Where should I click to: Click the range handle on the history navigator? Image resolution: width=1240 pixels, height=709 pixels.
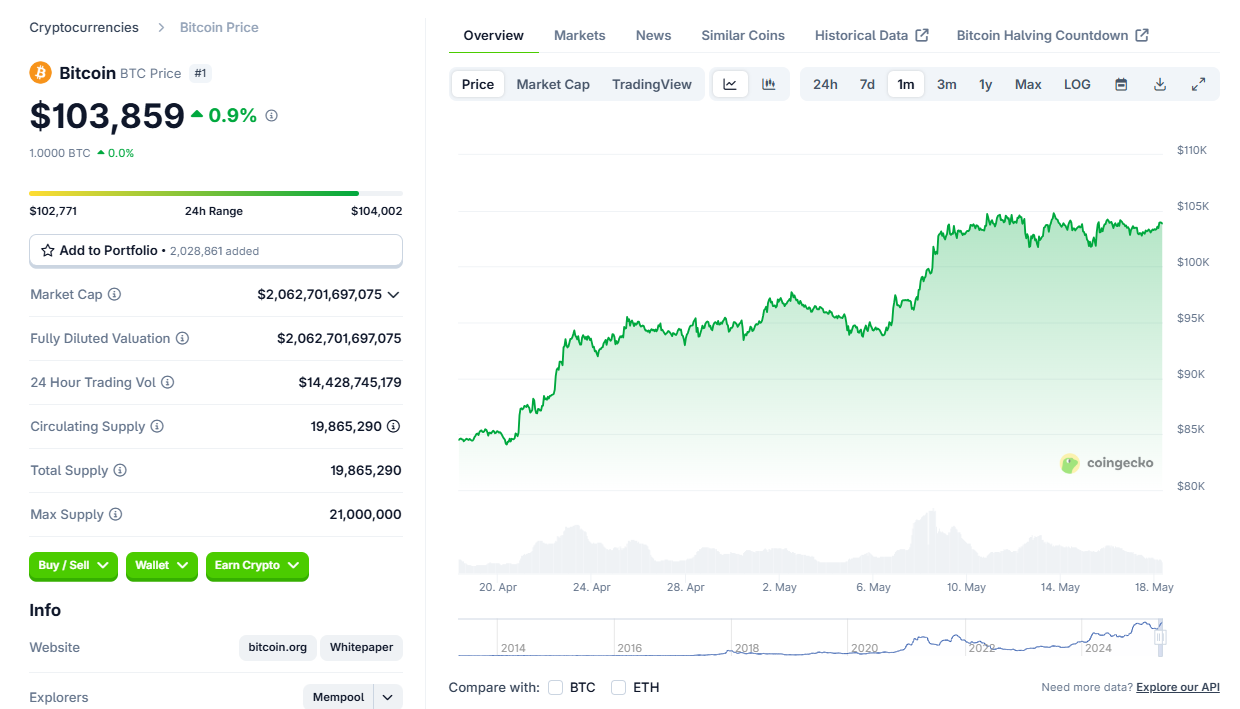pyautogui.click(x=1160, y=637)
